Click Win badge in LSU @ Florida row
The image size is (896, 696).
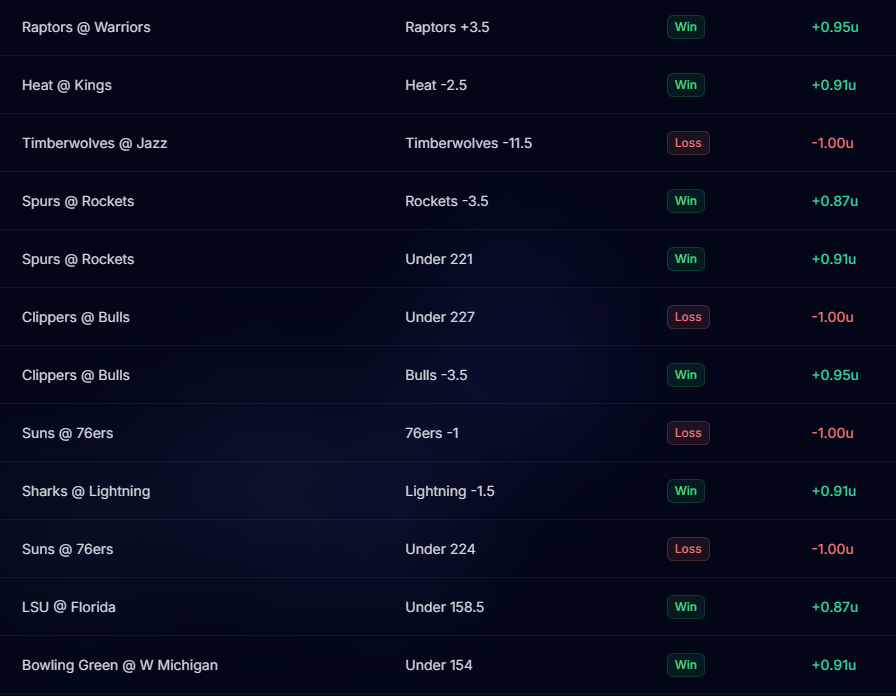(x=686, y=607)
